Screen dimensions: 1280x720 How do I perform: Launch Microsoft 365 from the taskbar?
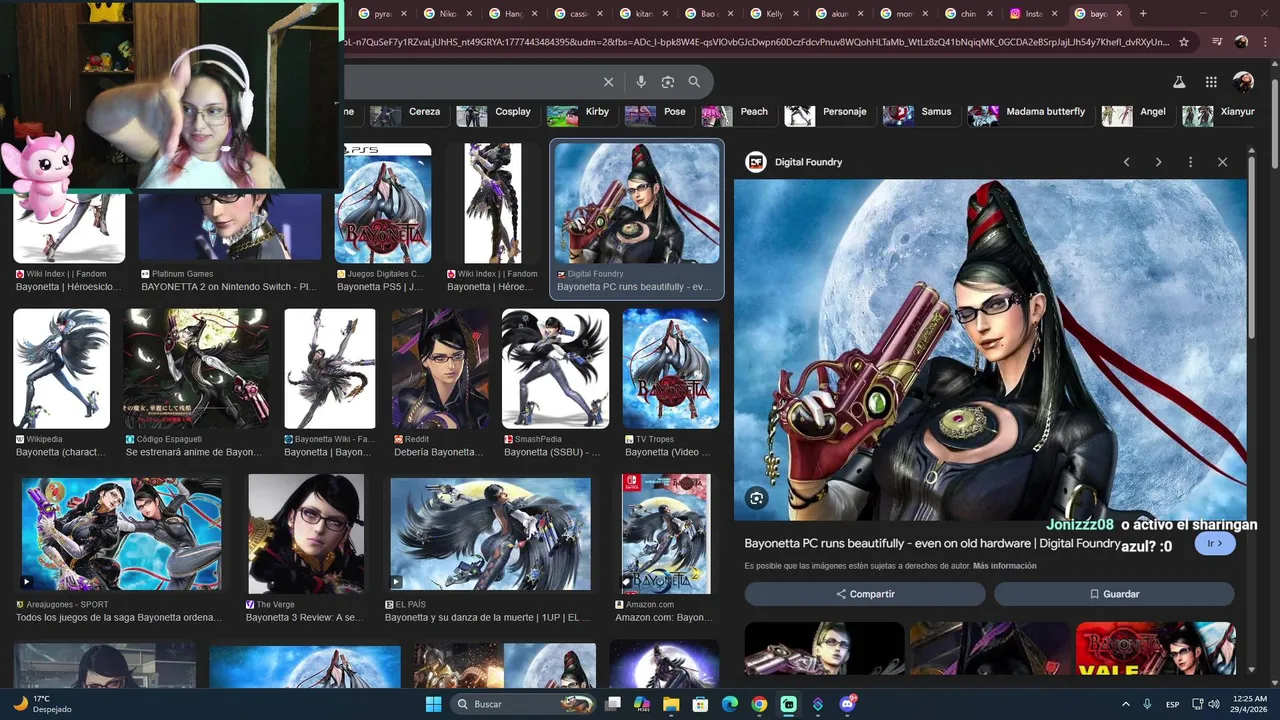click(642, 704)
